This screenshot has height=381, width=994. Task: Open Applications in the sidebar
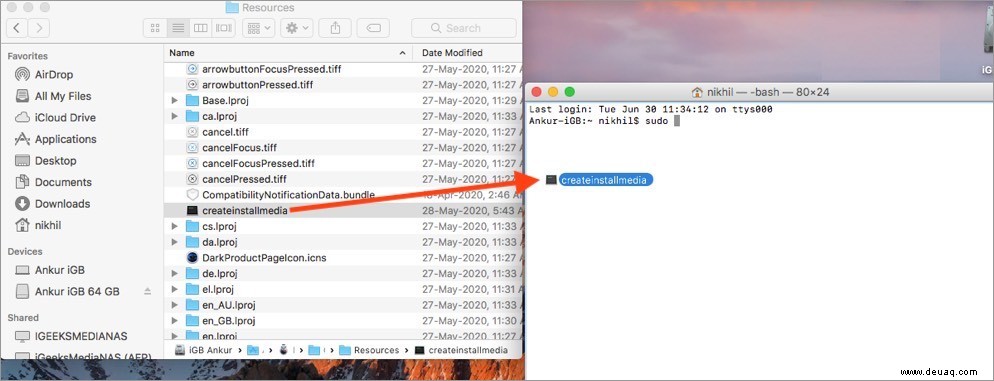(x=65, y=139)
